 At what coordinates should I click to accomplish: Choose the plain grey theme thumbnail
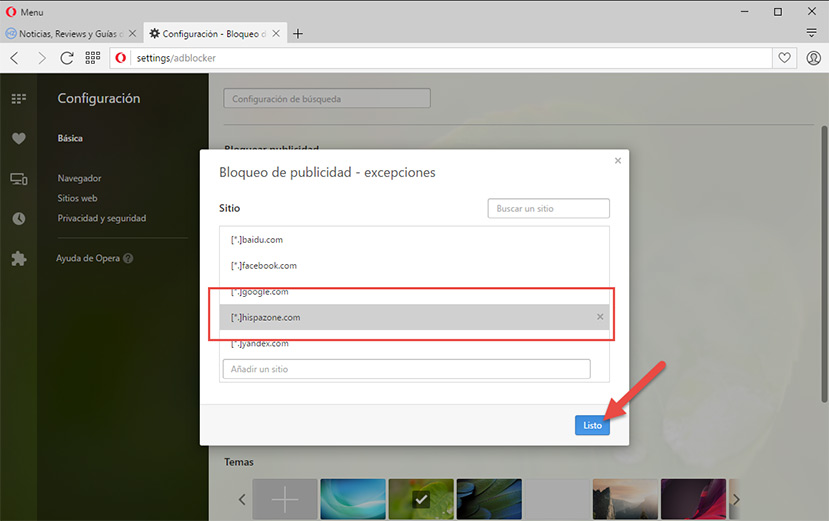557,499
